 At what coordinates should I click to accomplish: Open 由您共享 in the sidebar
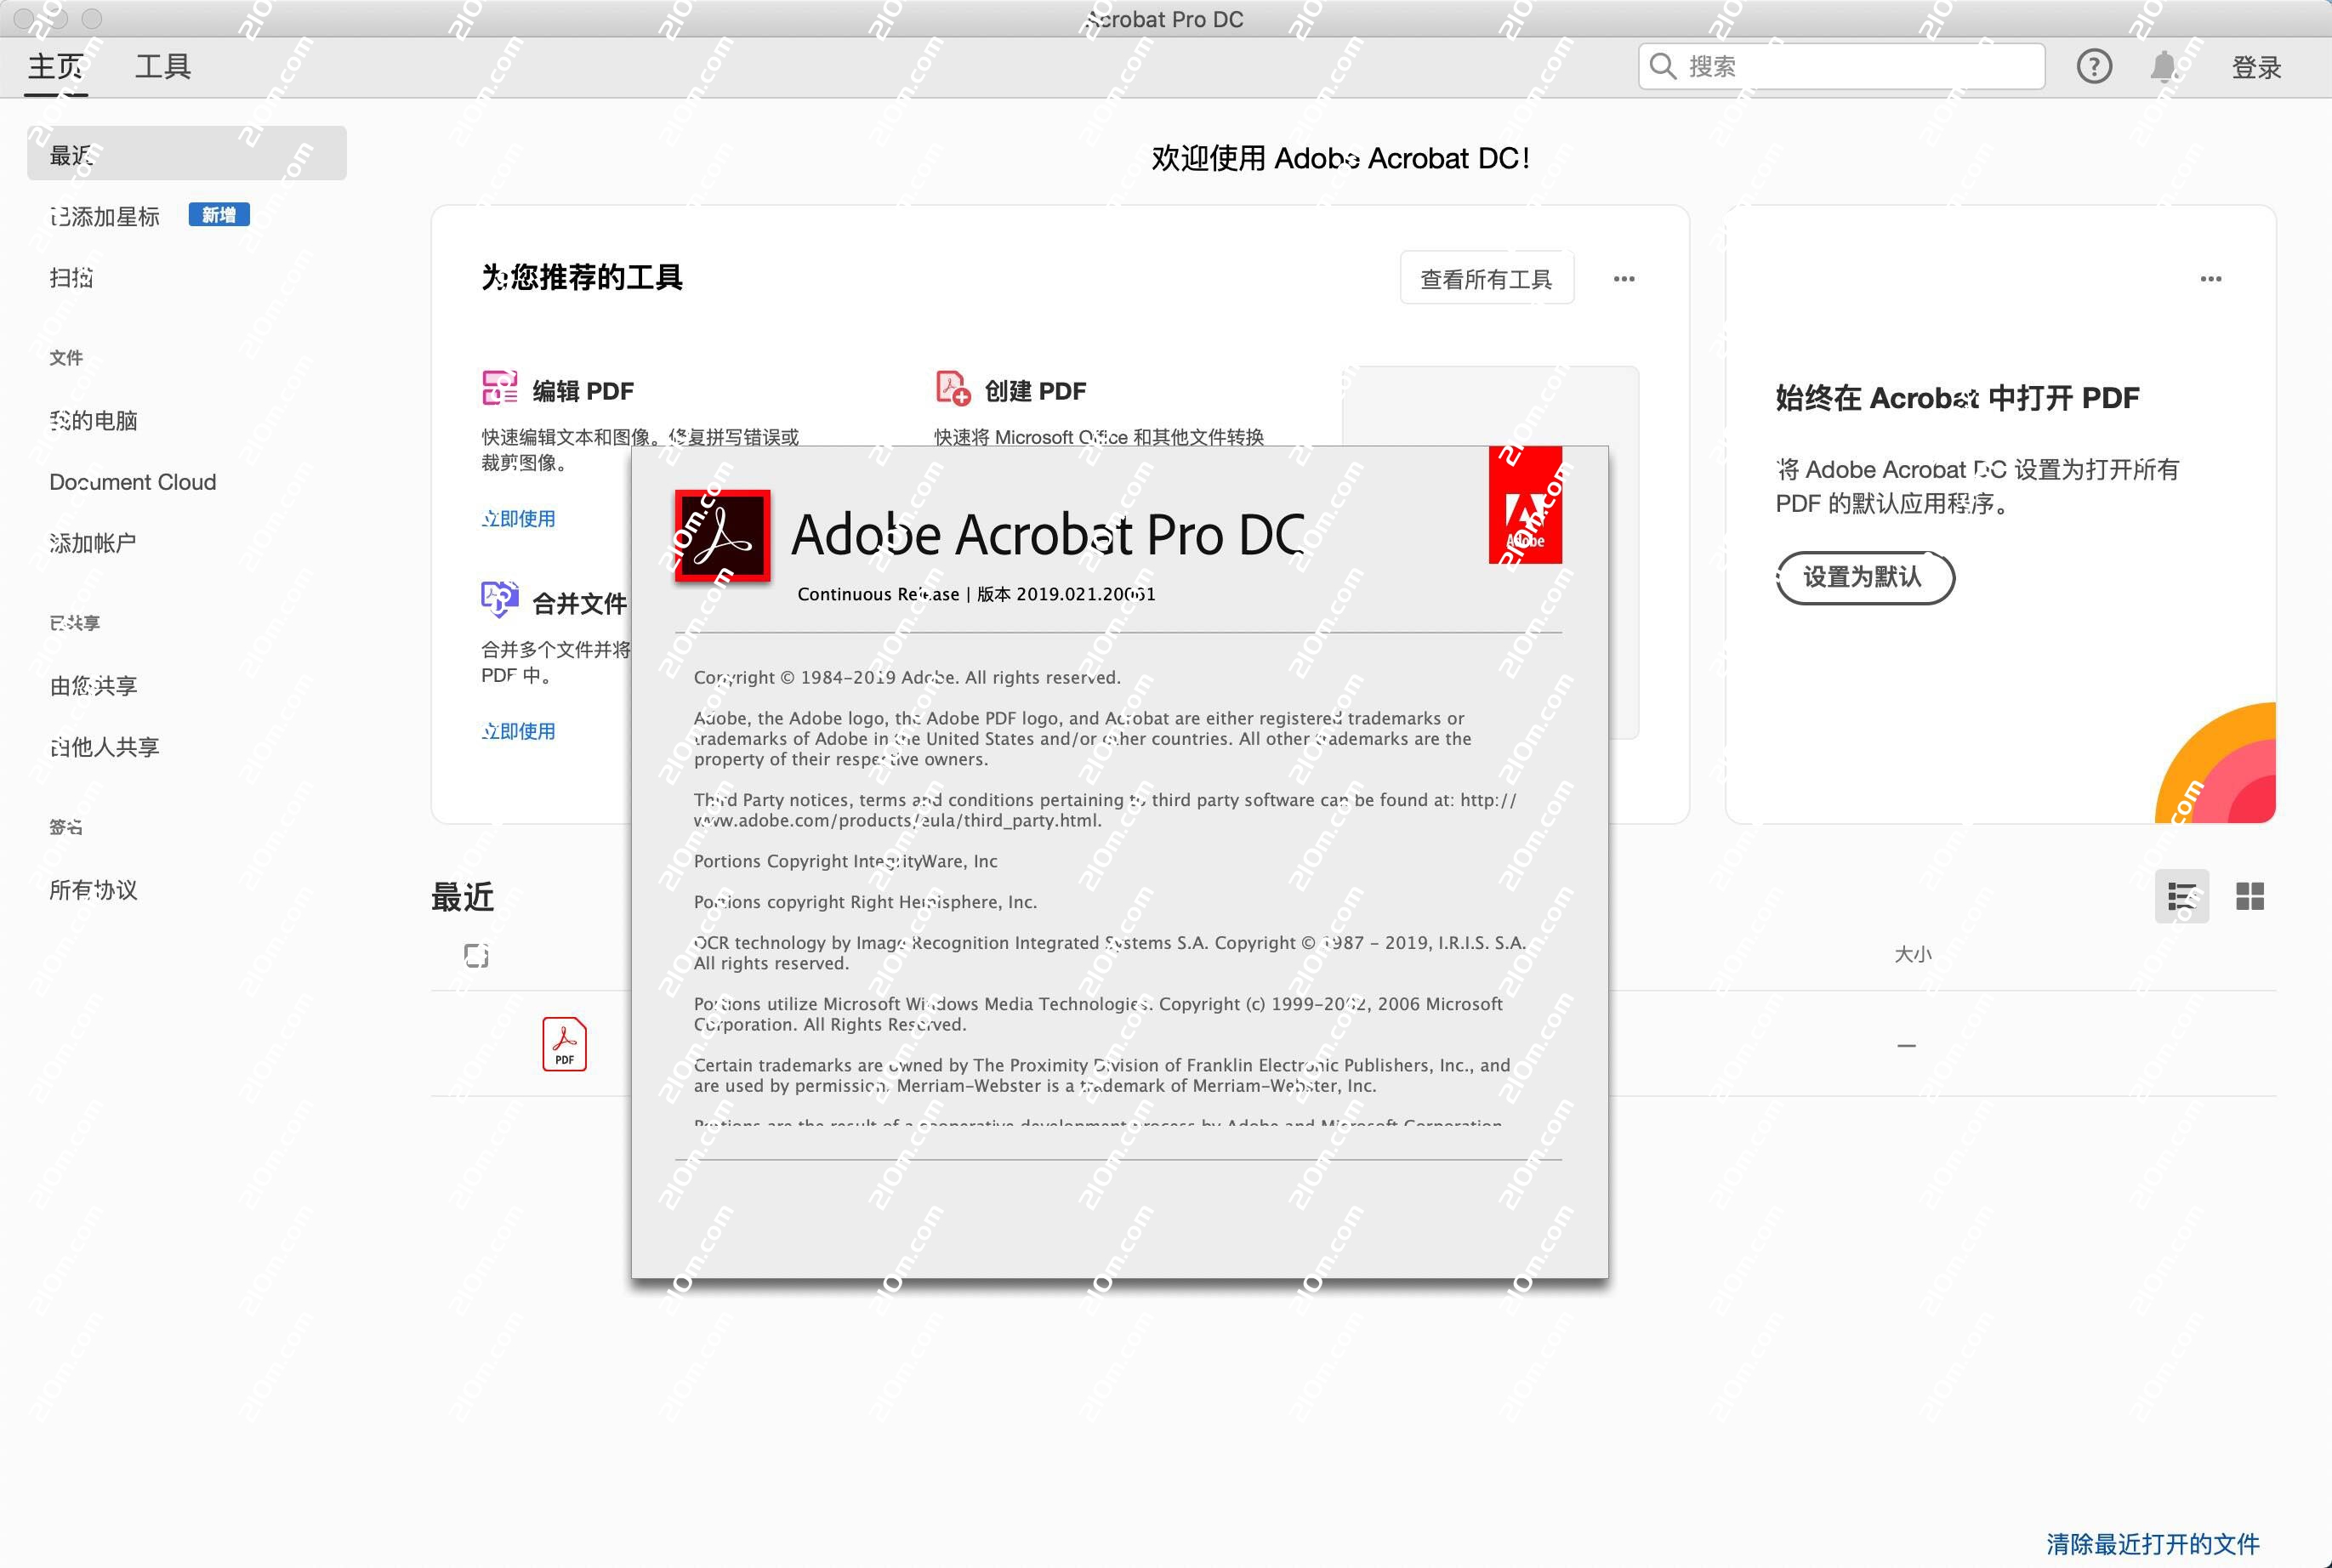[x=94, y=686]
